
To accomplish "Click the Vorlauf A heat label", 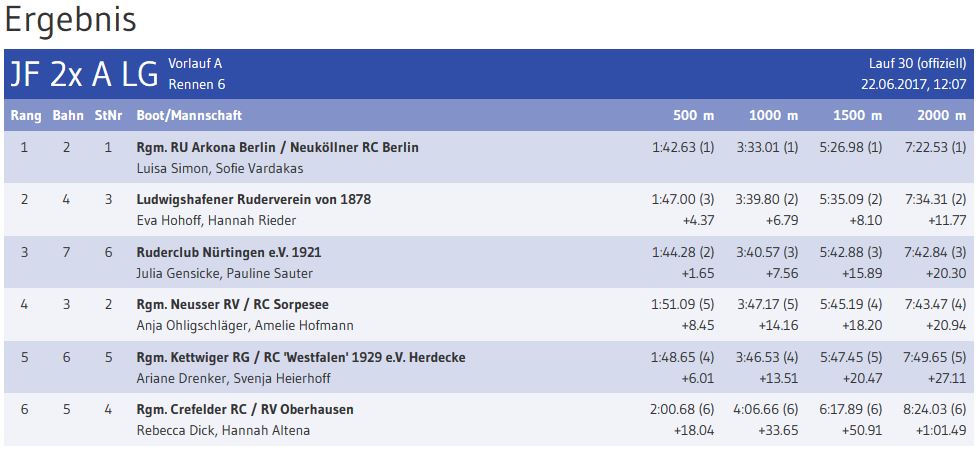I will [195, 64].
